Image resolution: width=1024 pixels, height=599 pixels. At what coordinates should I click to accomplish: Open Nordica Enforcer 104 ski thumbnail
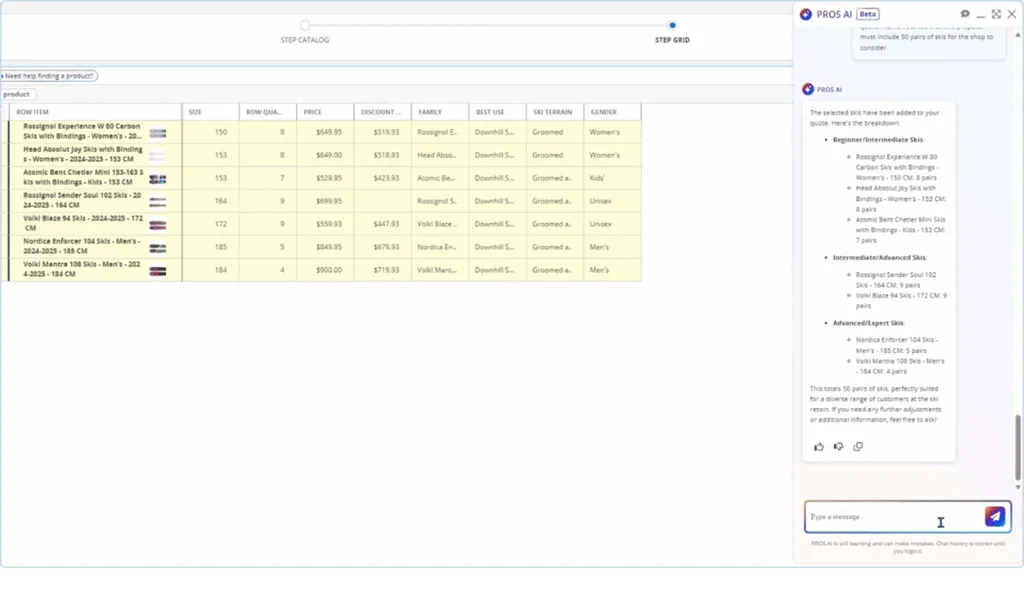pos(157,248)
